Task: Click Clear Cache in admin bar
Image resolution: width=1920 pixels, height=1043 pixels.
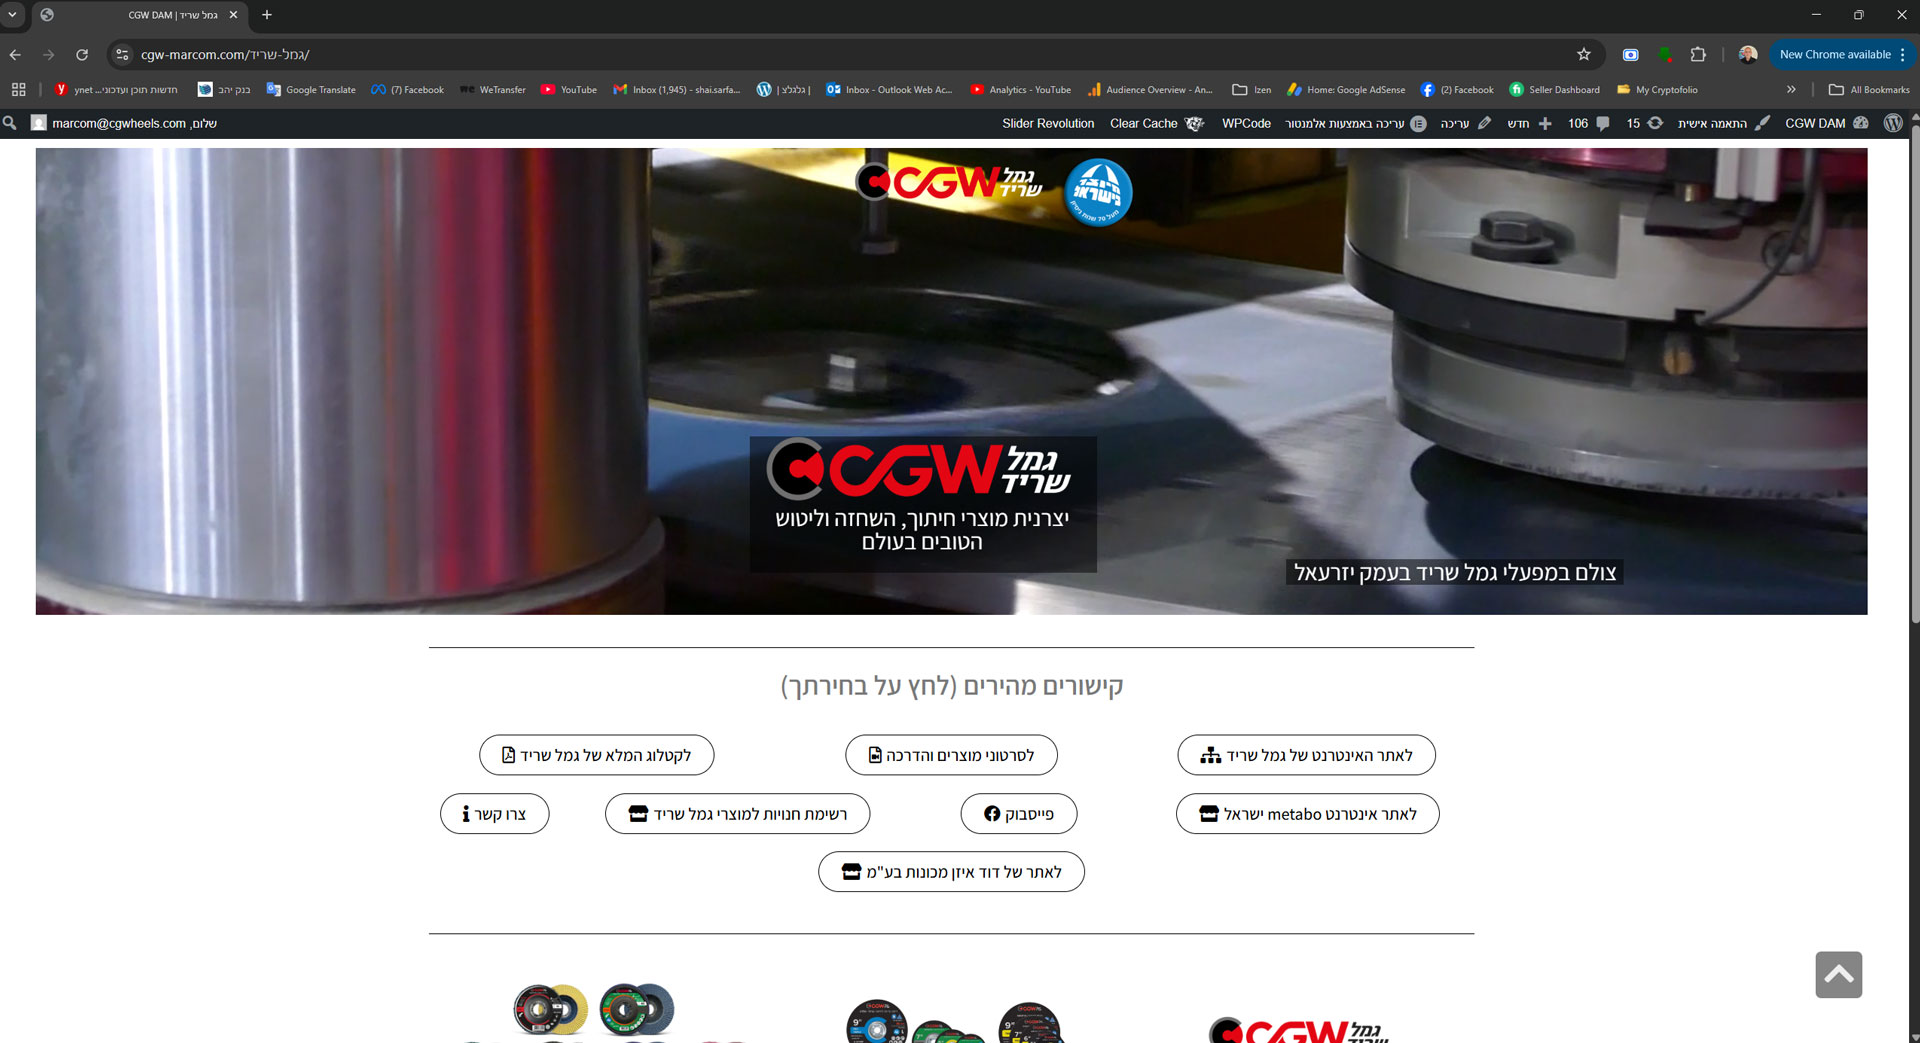Action: point(1156,123)
